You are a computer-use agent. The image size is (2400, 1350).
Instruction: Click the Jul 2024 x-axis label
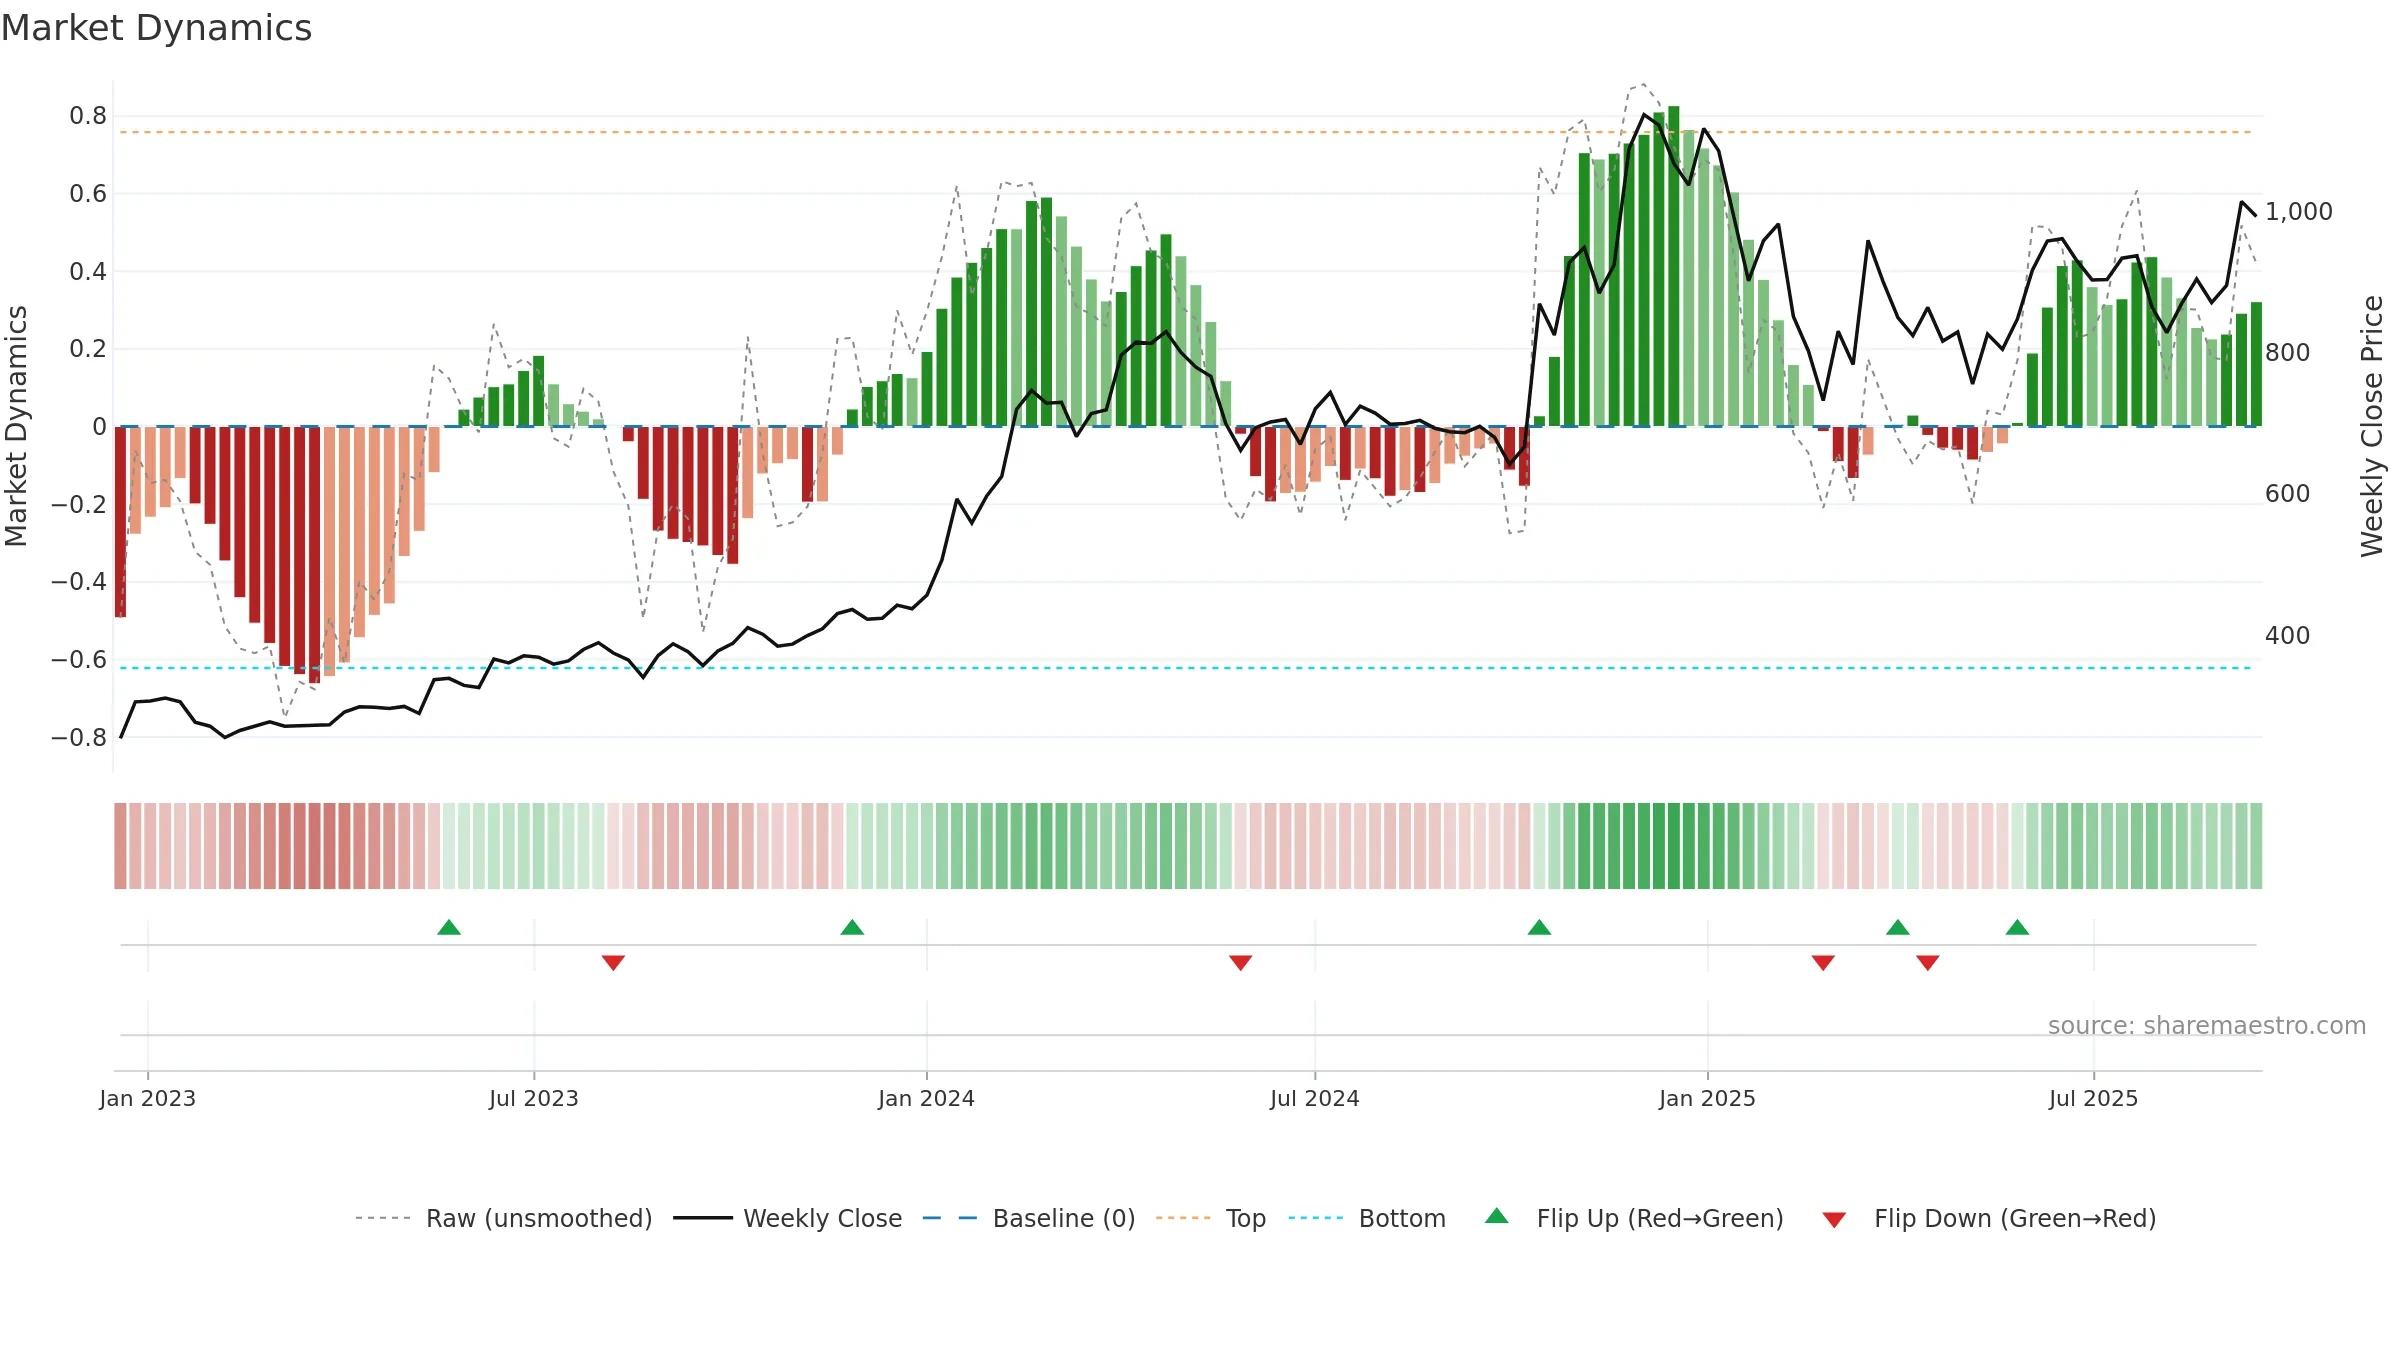click(1315, 1098)
